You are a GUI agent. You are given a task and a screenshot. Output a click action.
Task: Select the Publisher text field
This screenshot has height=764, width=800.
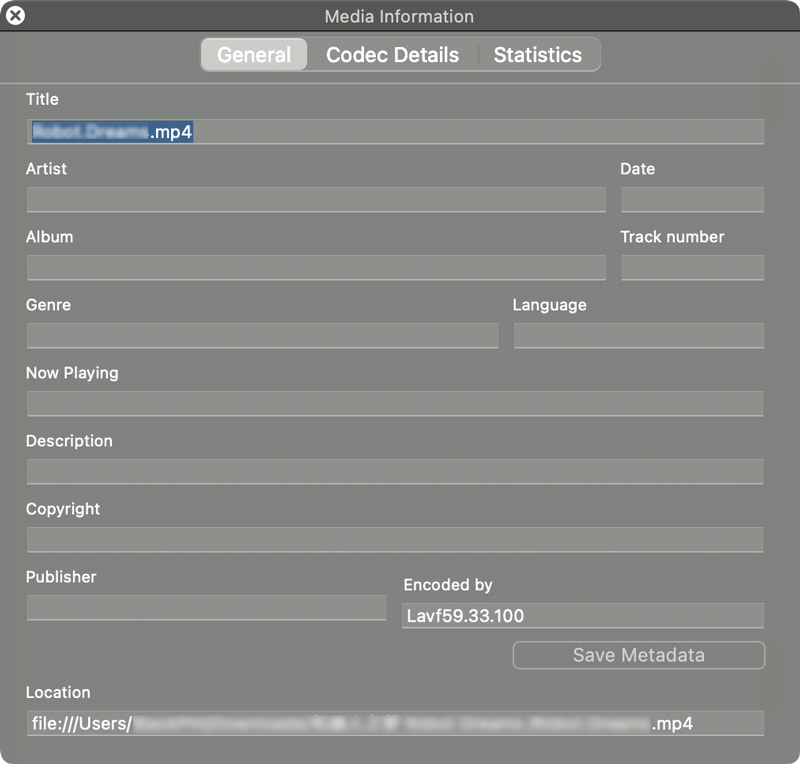click(x=206, y=608)
